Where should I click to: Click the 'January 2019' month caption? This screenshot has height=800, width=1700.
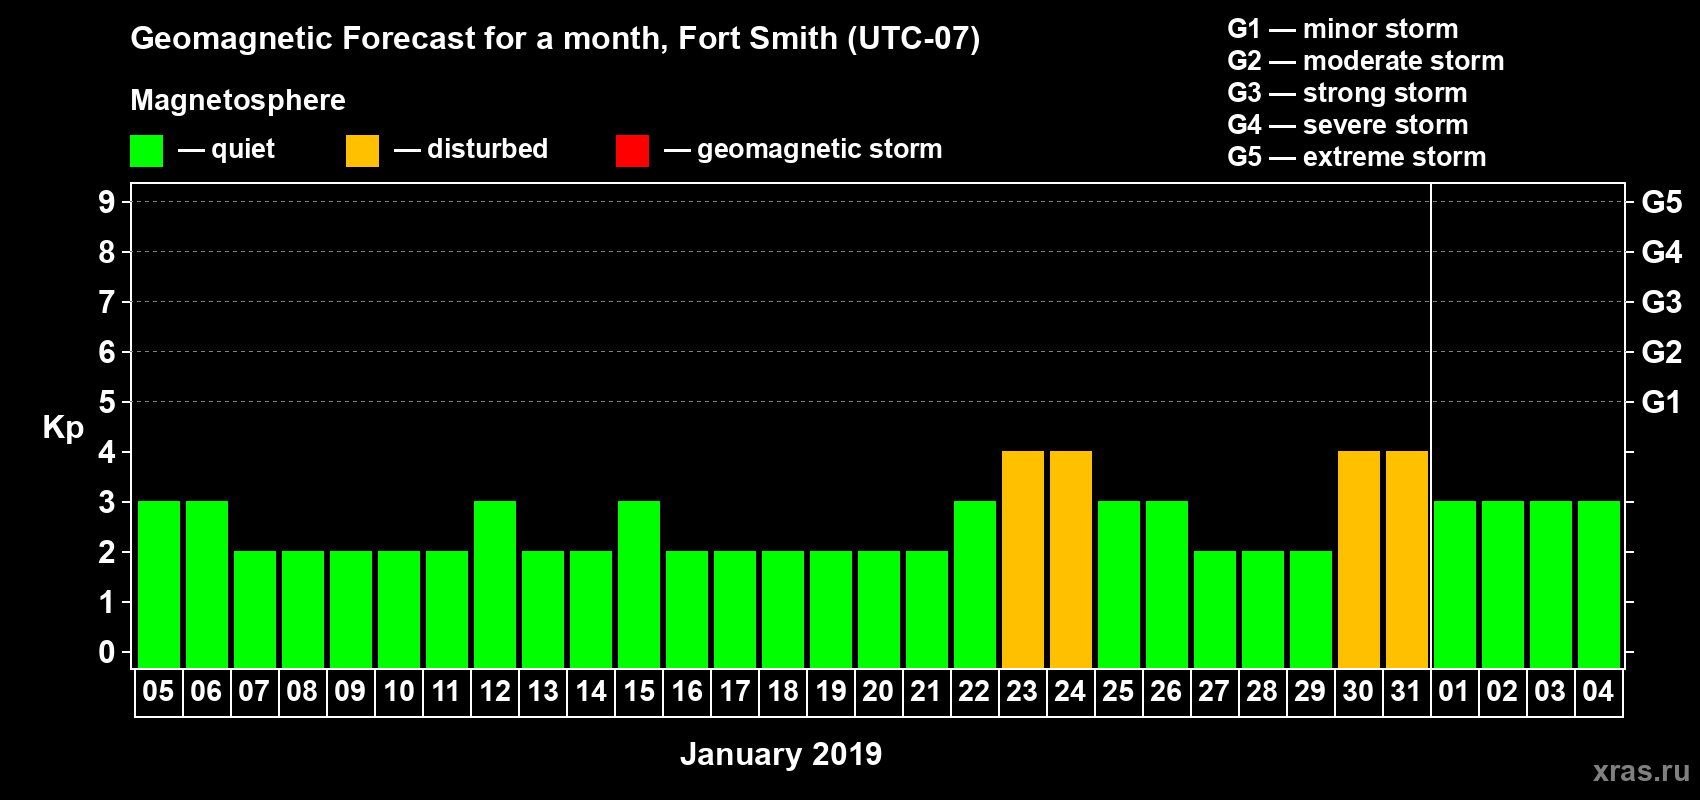[781, 754]
